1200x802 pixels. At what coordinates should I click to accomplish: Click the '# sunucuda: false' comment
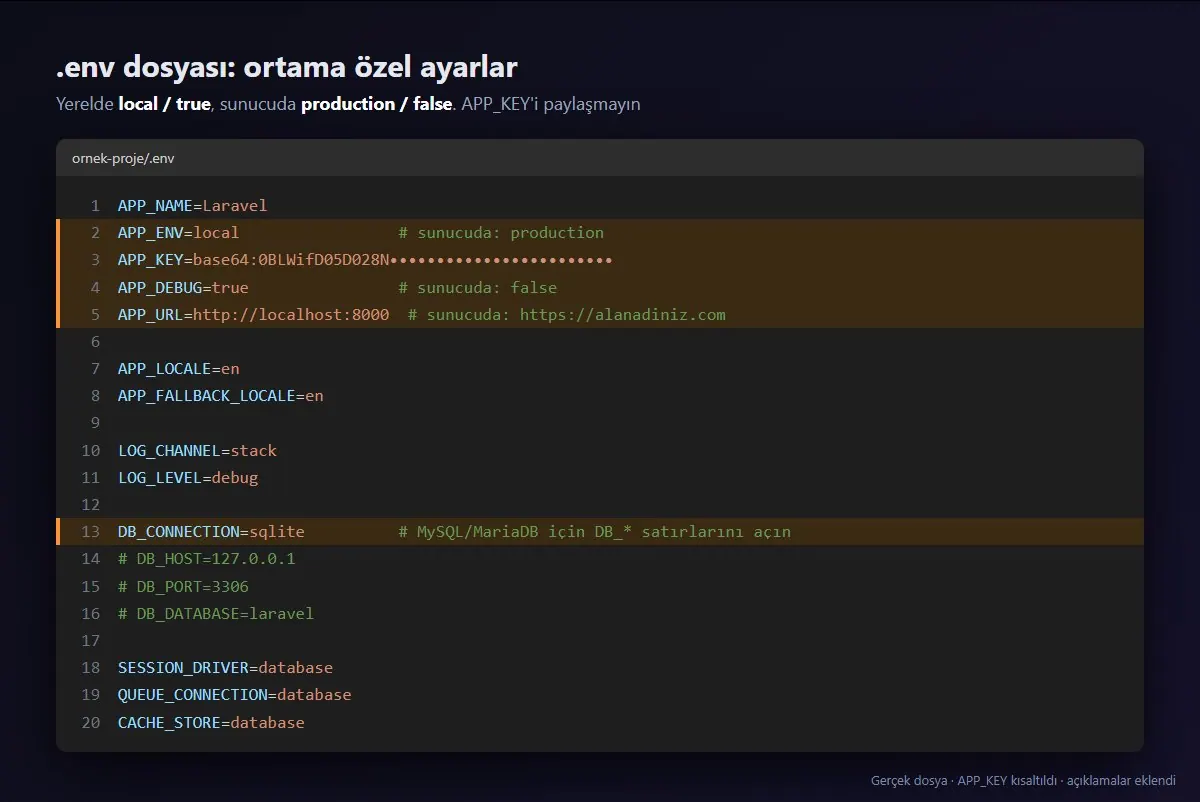click(x=478, y=287)
